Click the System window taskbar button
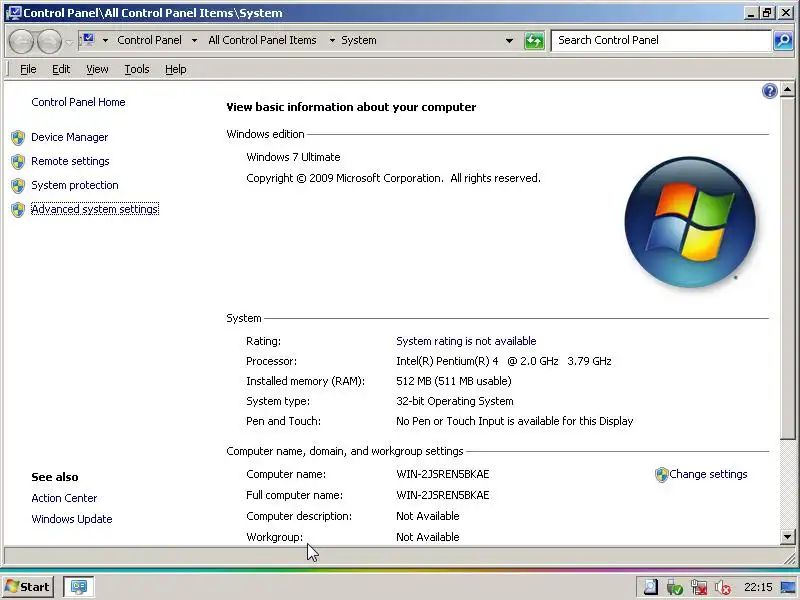 click(x=79, y=587)
